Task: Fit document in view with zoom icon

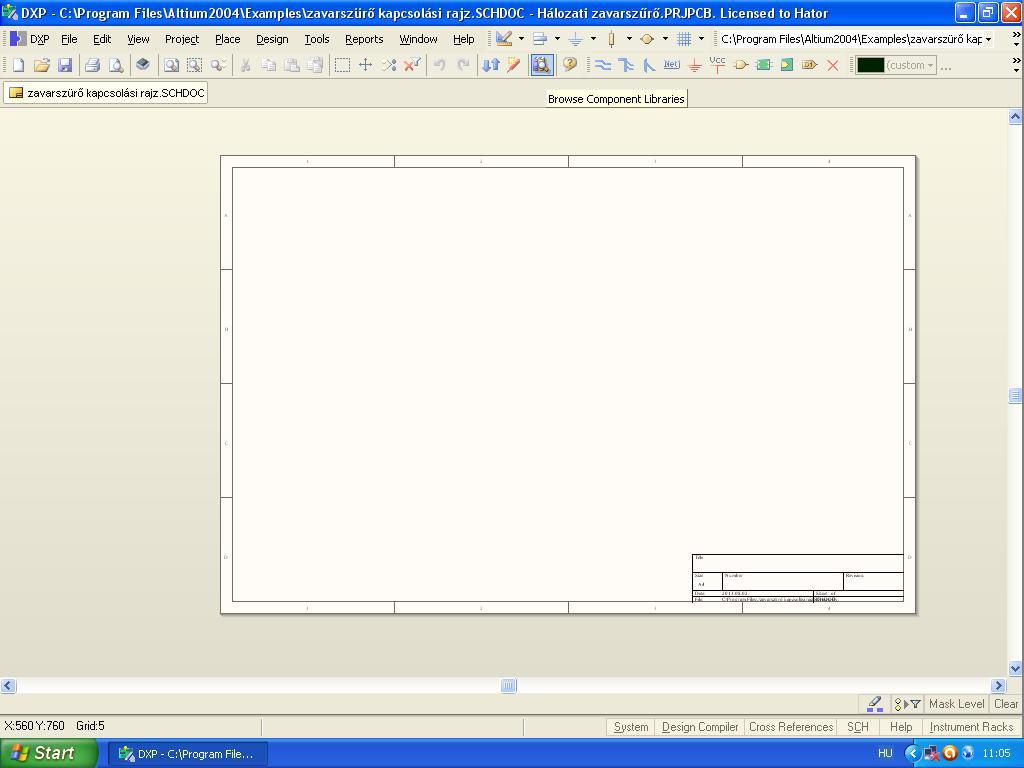Action: pos(171,65)
